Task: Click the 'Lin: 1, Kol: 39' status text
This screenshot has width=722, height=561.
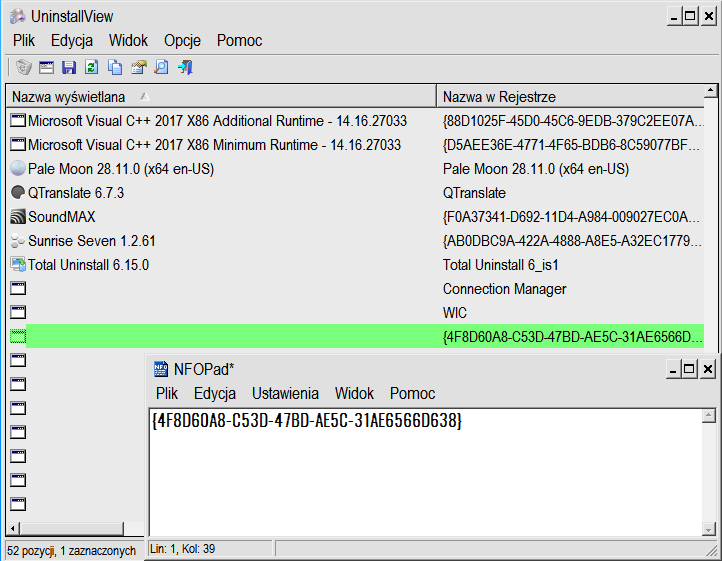Action: [183, 549]
